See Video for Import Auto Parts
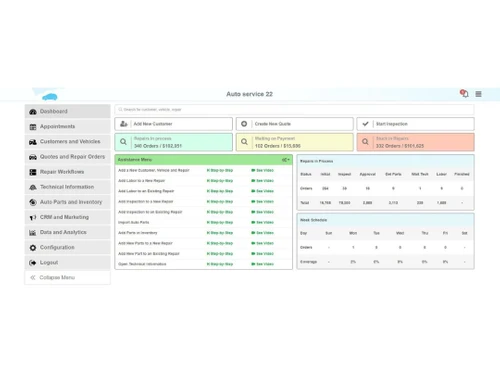The width and height of the screenshot is (500, 375). (x=262, y=222)
